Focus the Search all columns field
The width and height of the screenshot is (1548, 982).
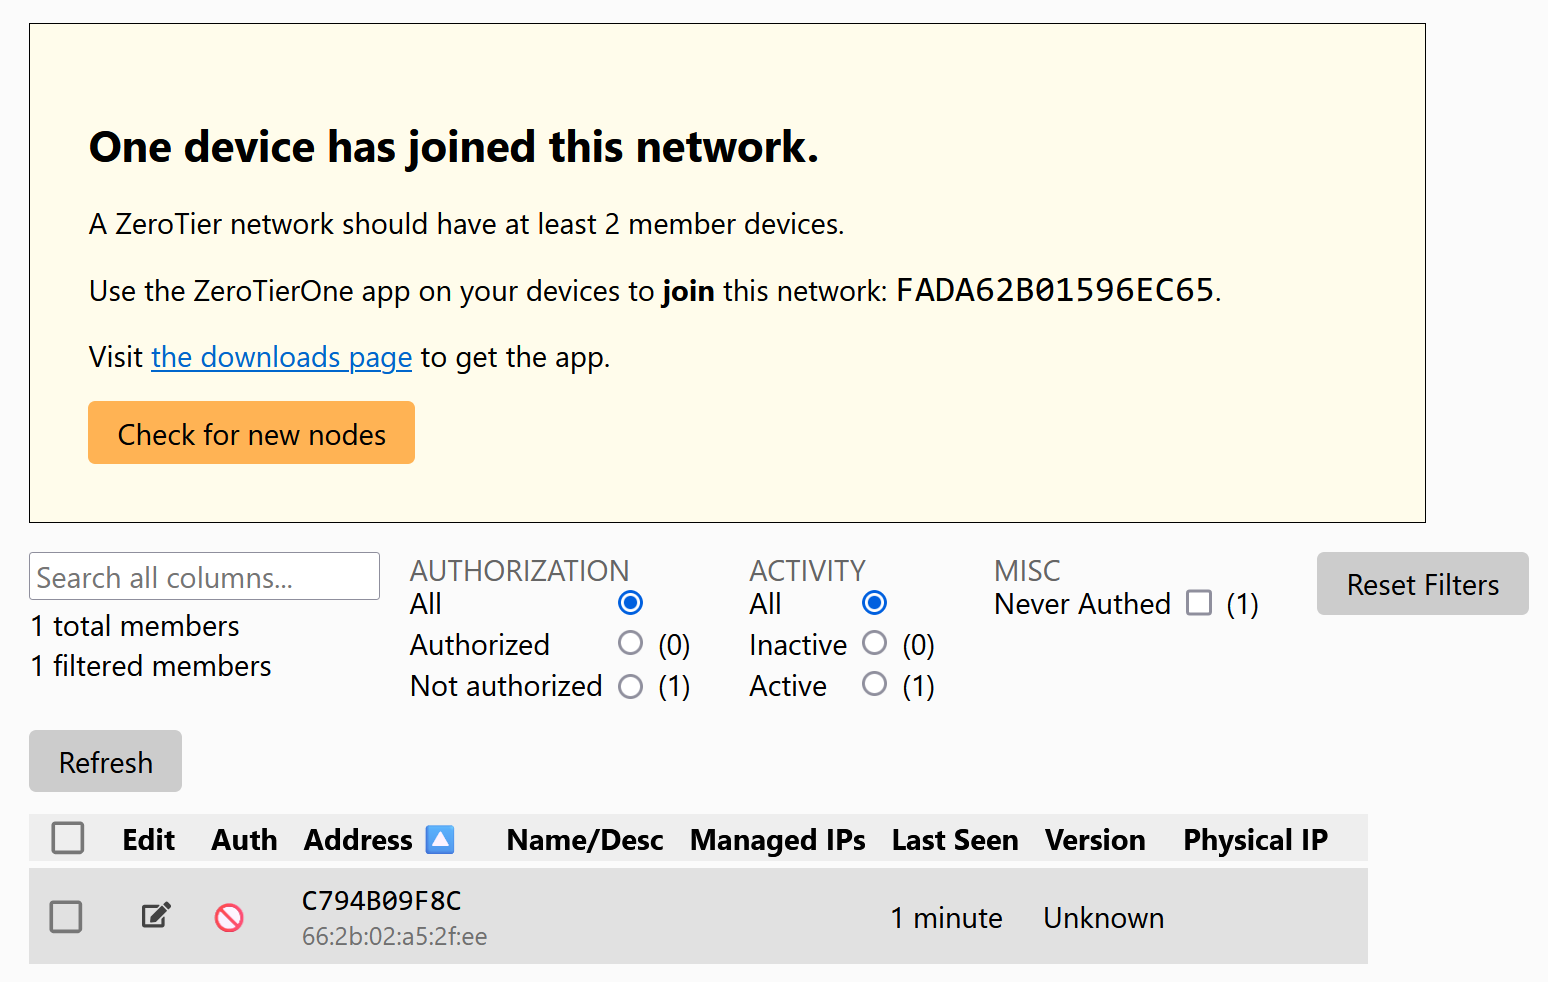204,576
